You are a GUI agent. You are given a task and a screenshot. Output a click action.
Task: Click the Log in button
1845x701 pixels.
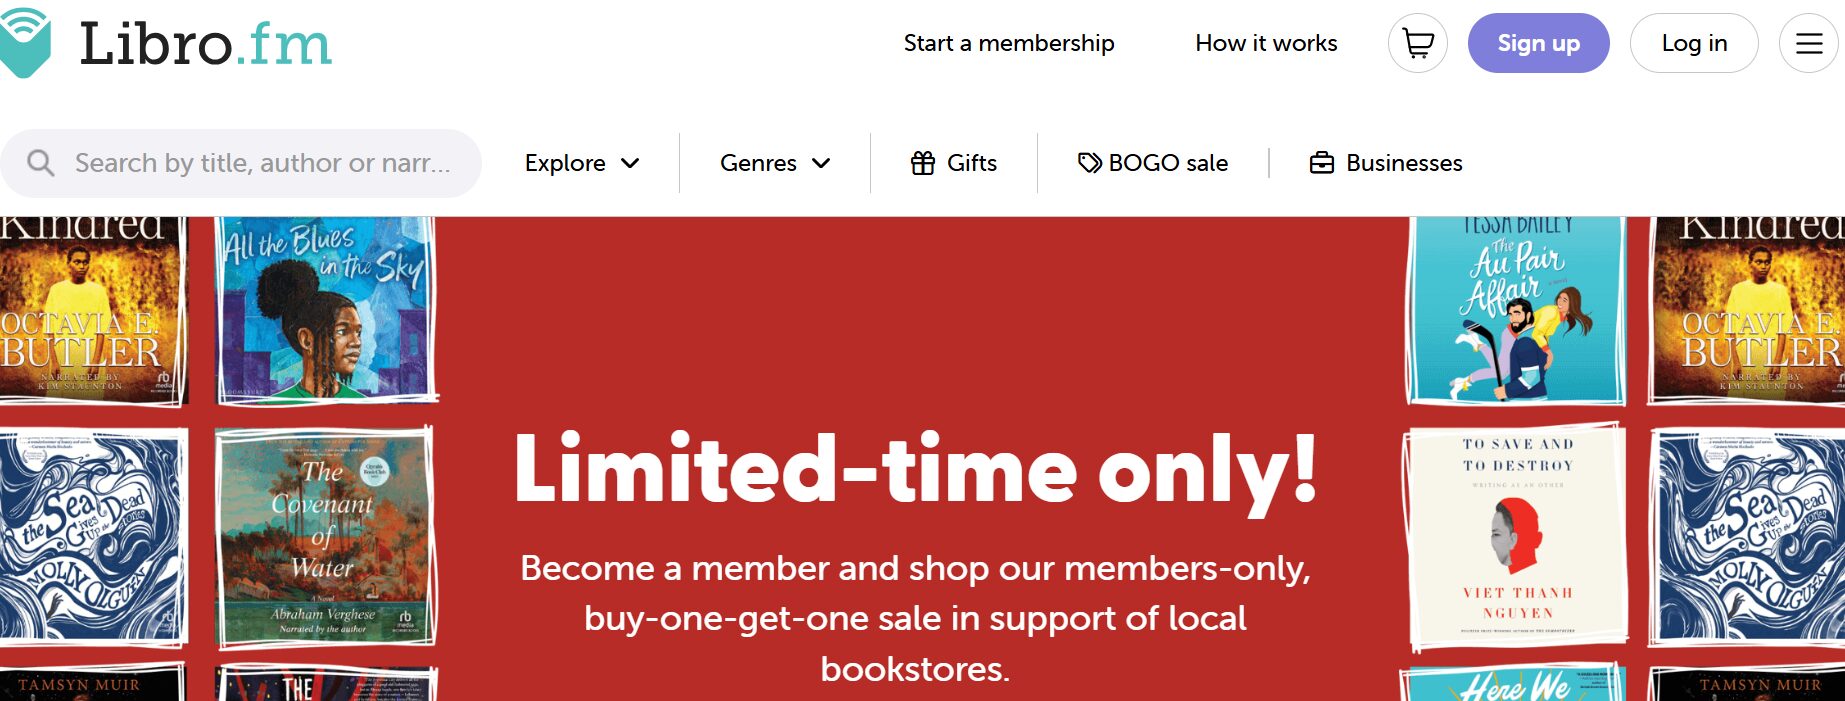(1694, 43)
